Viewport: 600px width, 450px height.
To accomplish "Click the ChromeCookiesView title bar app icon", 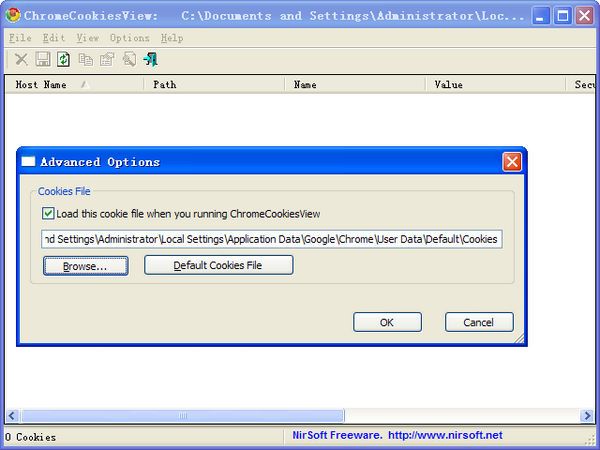I will click(x=12, y=16).
